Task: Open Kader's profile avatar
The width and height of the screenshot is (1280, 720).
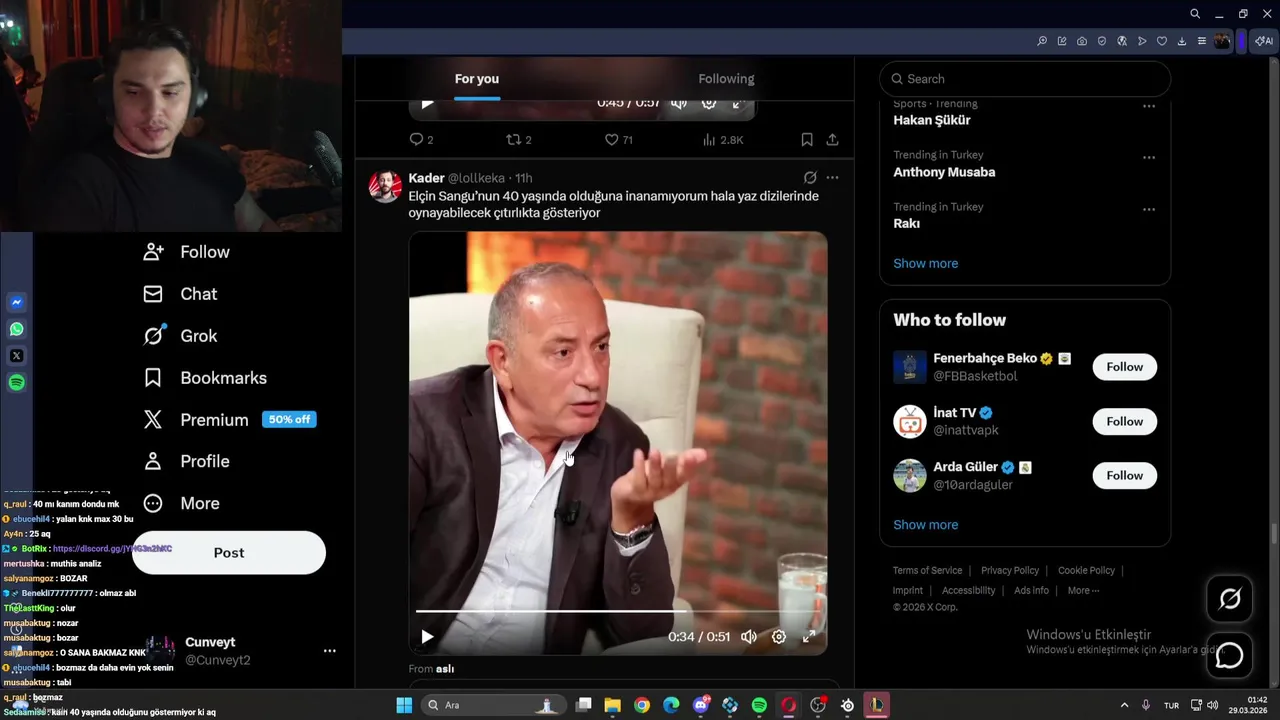Action: [x=385, y=186]
